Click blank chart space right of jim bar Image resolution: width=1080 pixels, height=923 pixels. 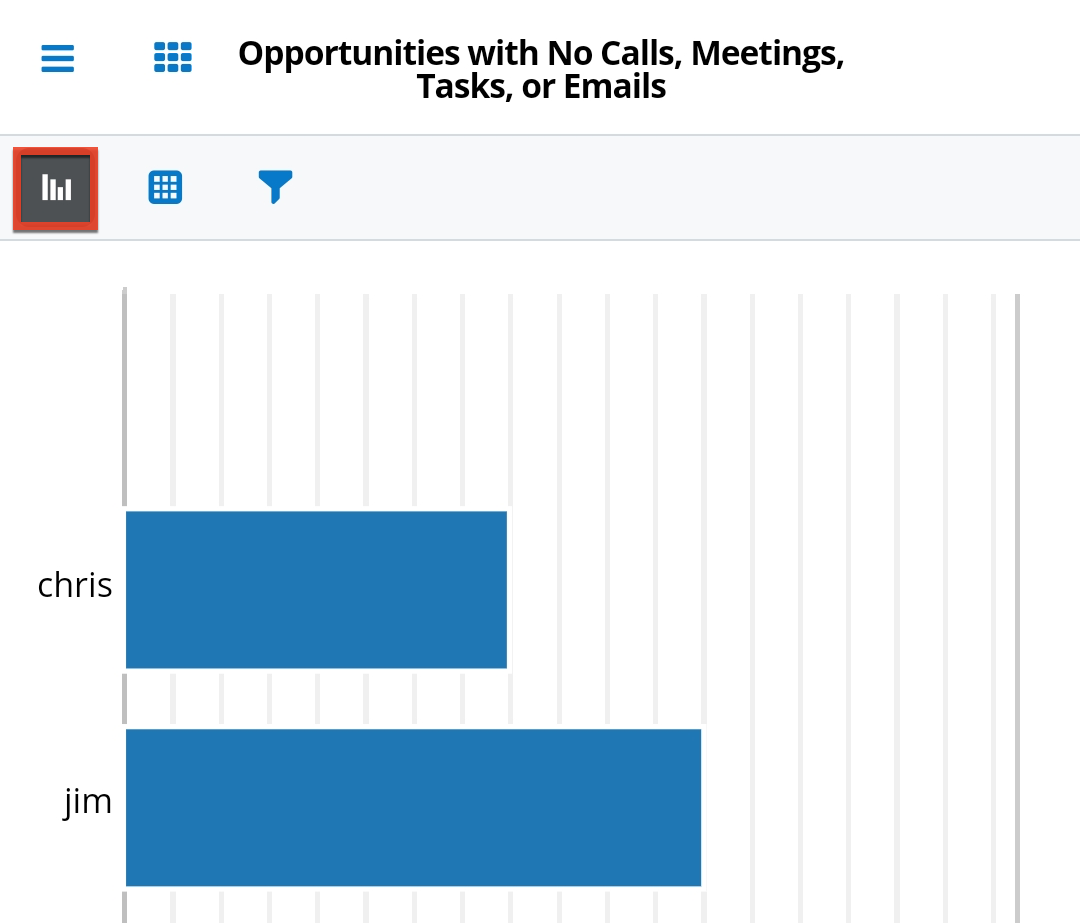click(860, 807)
